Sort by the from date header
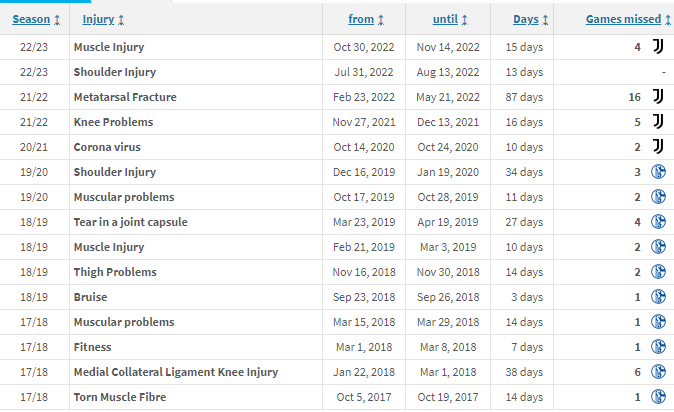The image size is (674, 412). (361, 19)
